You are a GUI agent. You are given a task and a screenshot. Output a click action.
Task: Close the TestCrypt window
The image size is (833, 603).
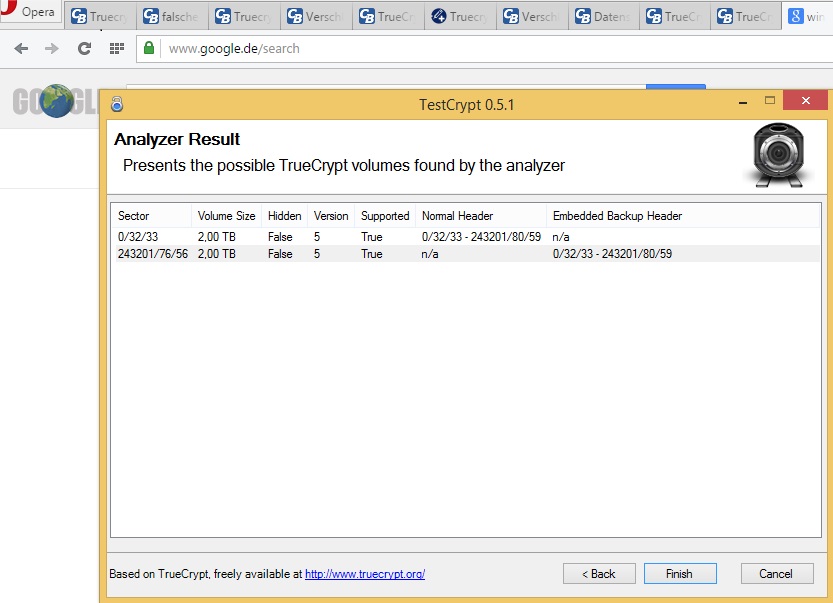pyautogui.click(x=805, y=100)
